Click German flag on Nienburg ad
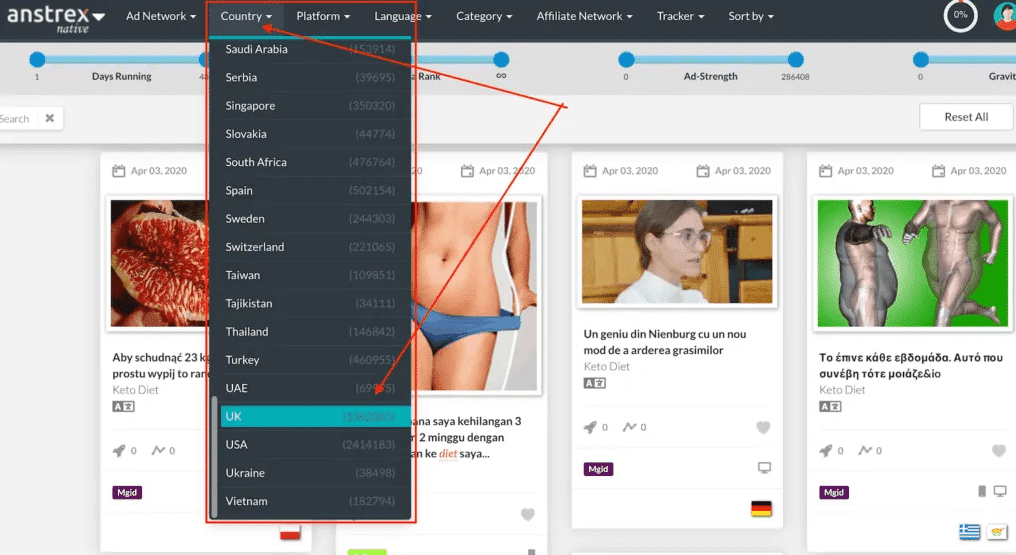 761,509
